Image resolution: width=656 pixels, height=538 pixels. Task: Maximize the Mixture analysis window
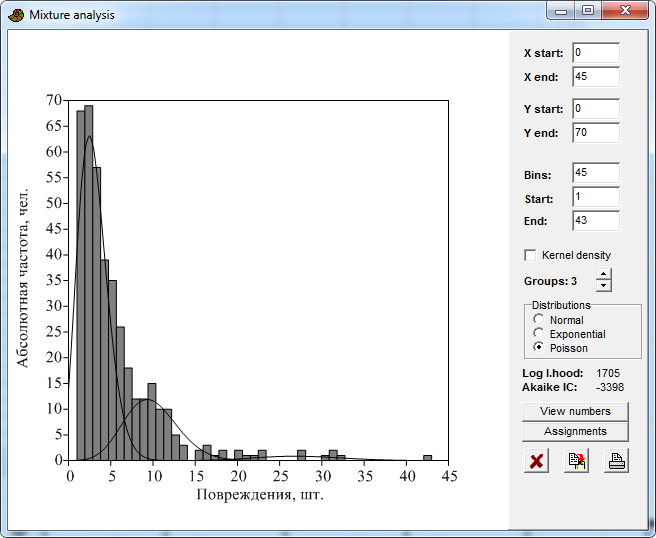[x=588, y=11]
